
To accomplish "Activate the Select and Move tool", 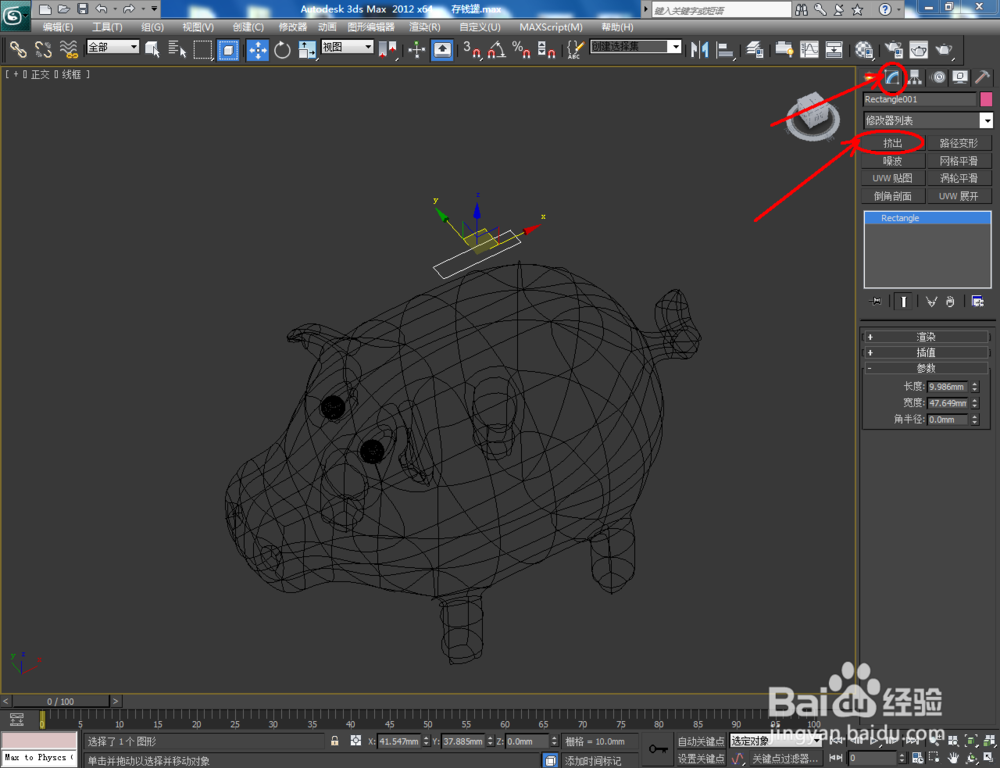I will pyautogui.click(x=258, y=49).
